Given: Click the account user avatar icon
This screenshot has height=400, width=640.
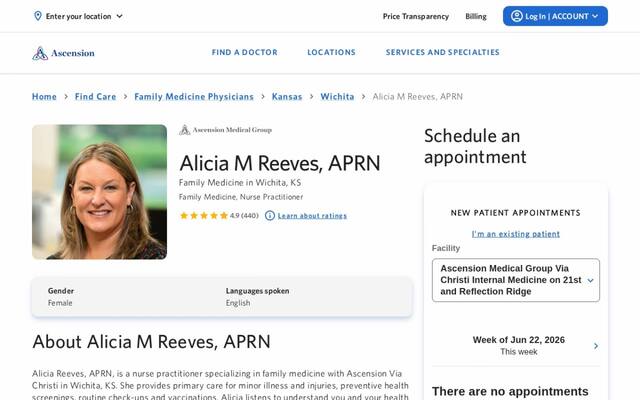Looking at the screenshot, I should click(516, 16).
